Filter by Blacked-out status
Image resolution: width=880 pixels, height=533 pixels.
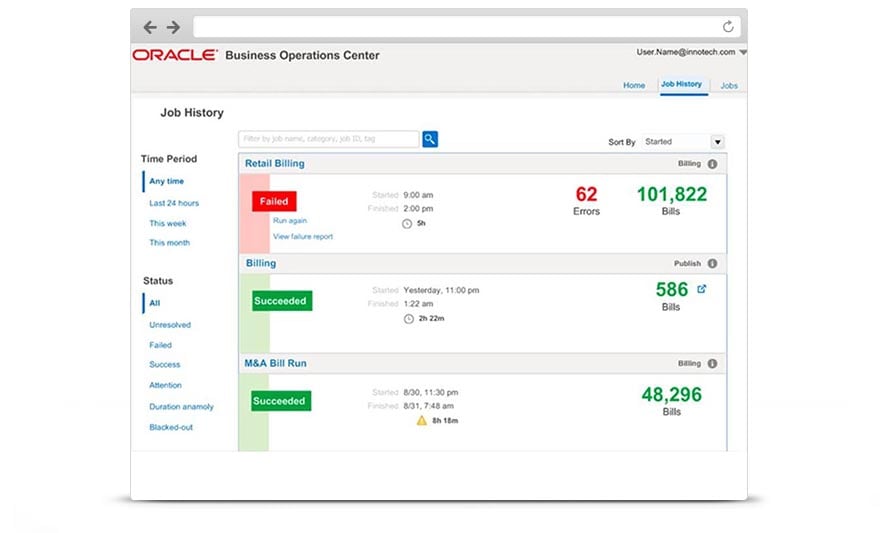coord(171,428)
